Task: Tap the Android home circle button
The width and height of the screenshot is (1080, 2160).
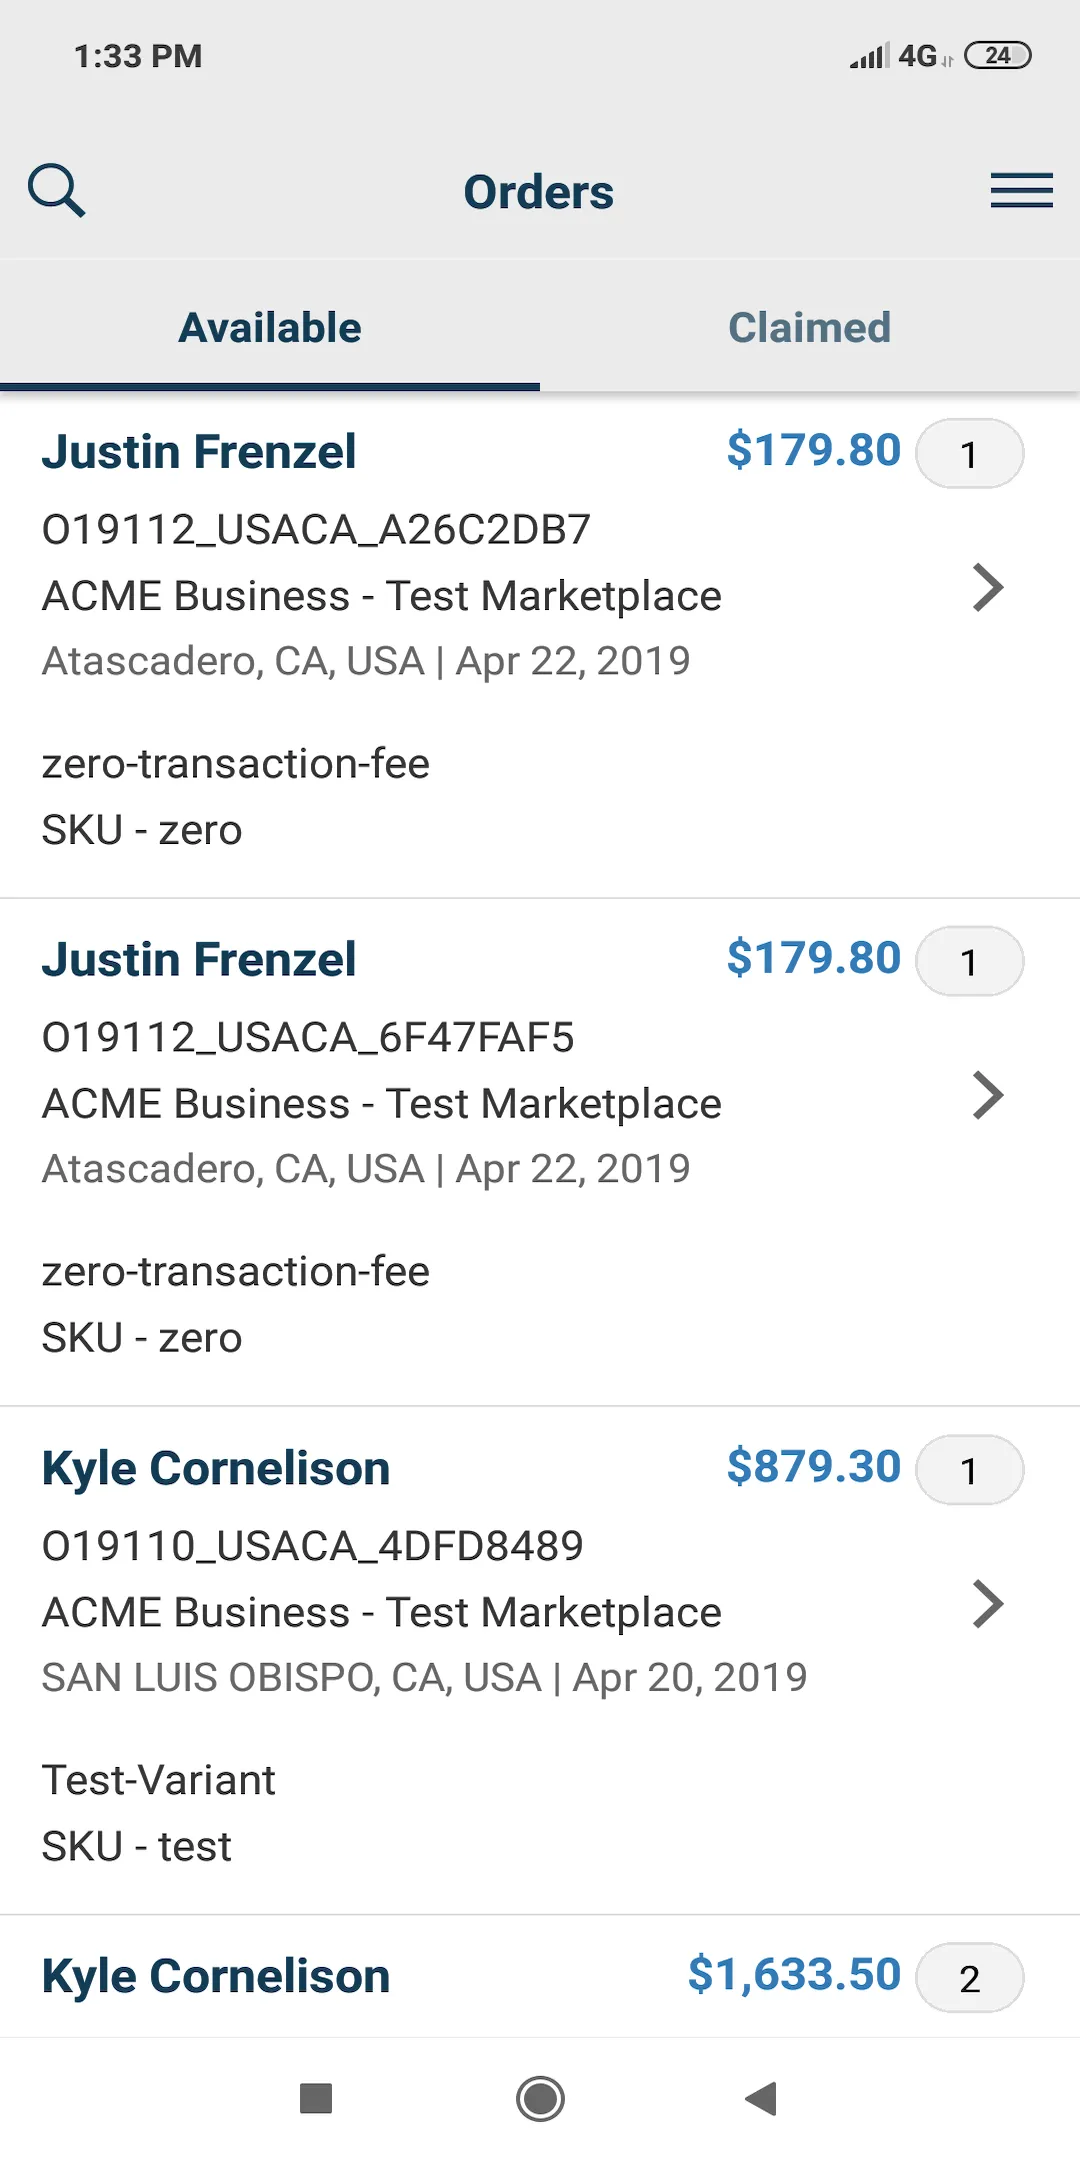Action: [540, 2098]
